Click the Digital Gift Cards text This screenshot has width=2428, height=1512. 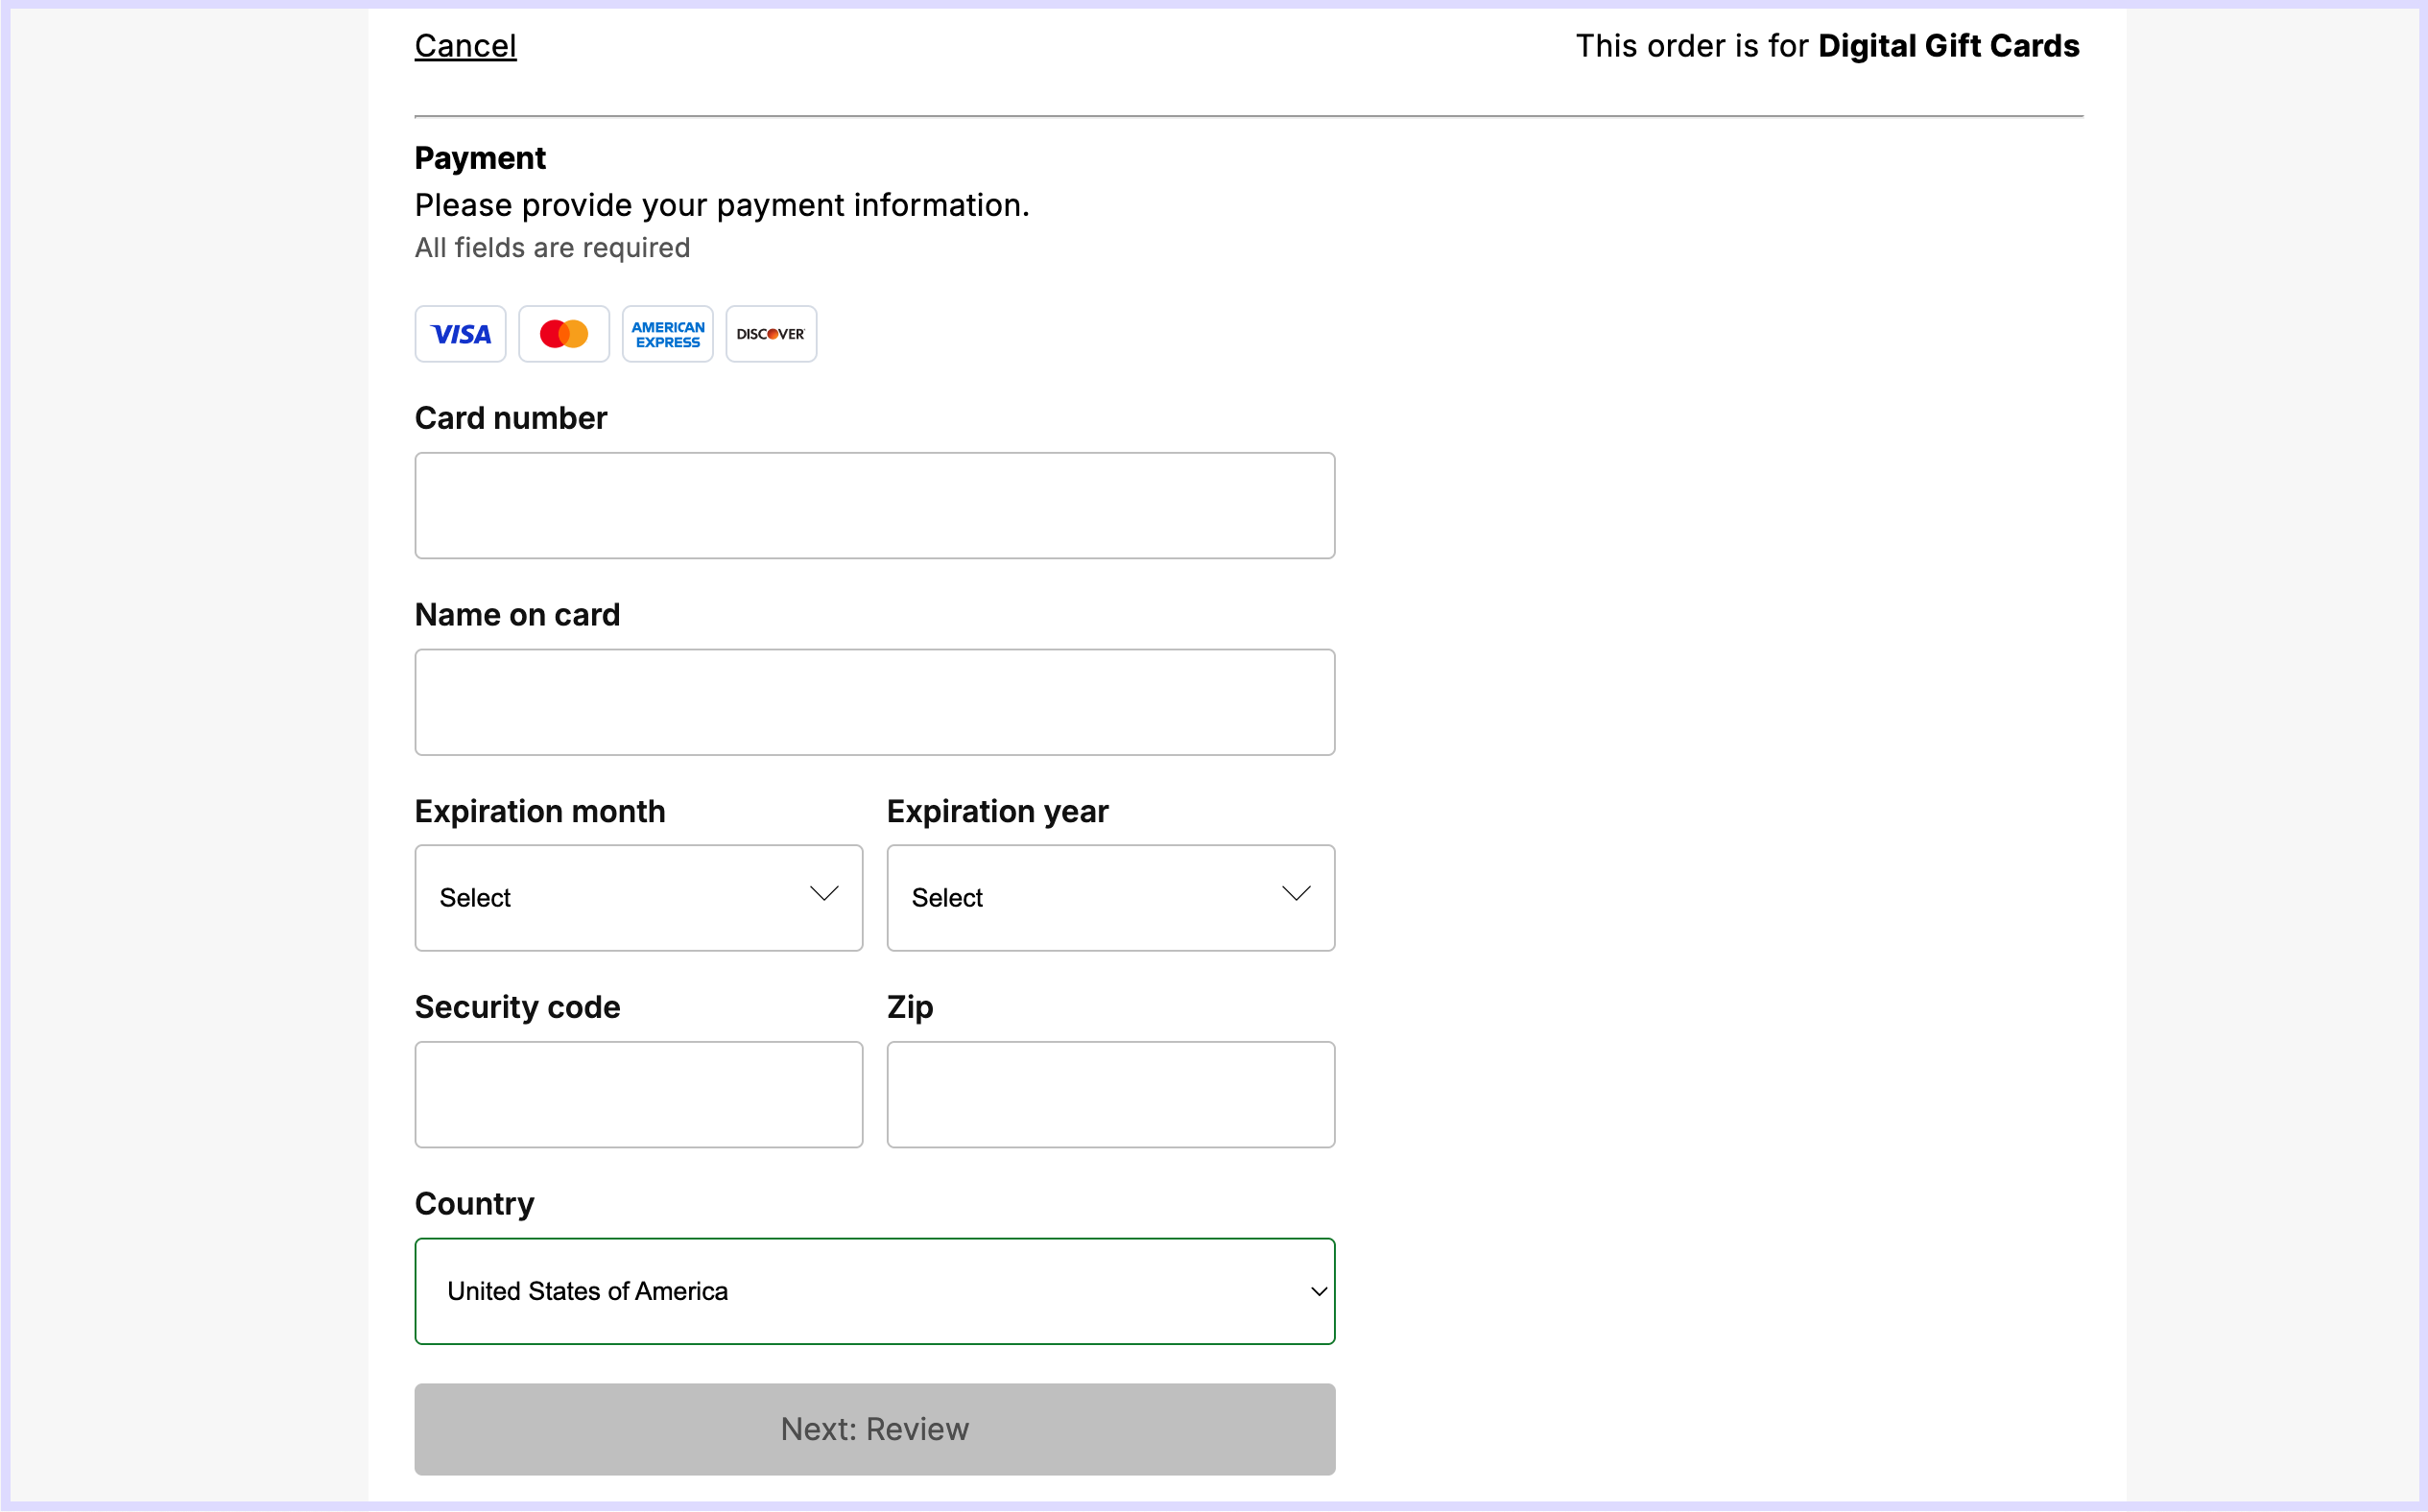click(1947, 46)
